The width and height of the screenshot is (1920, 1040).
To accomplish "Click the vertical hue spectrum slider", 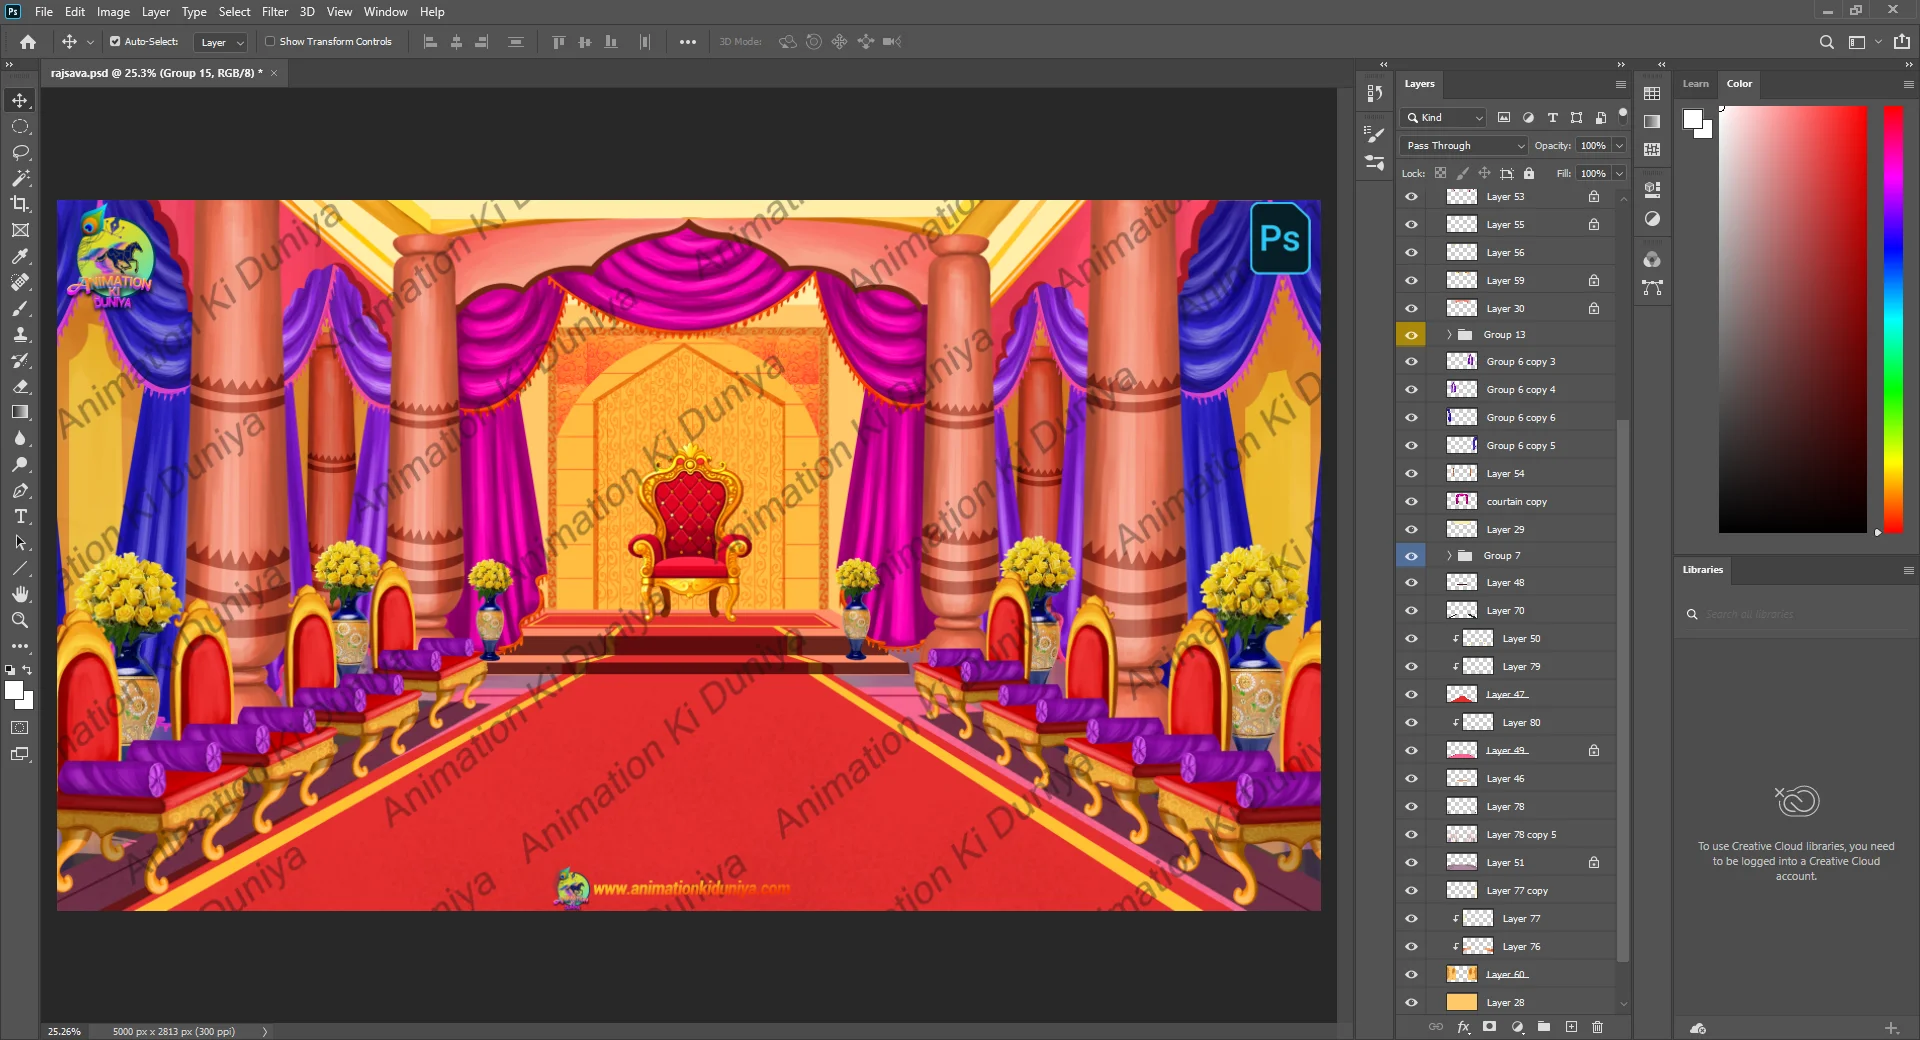I will tap(1893, 320).
